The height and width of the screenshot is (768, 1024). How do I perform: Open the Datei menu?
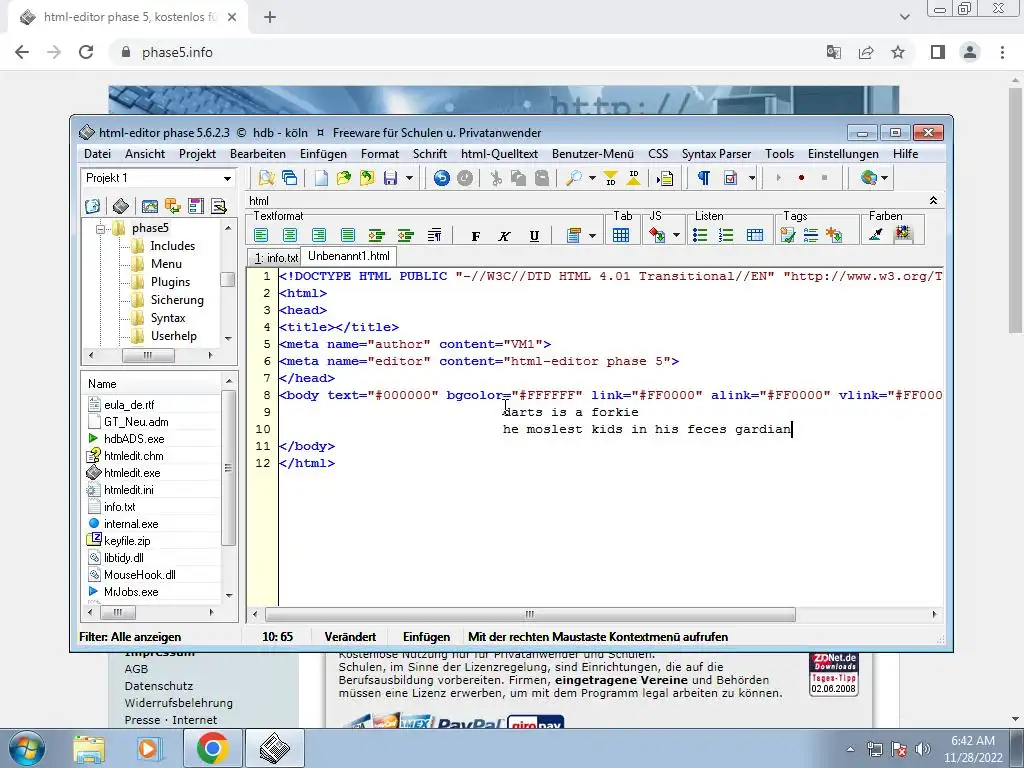coord(97,154)
